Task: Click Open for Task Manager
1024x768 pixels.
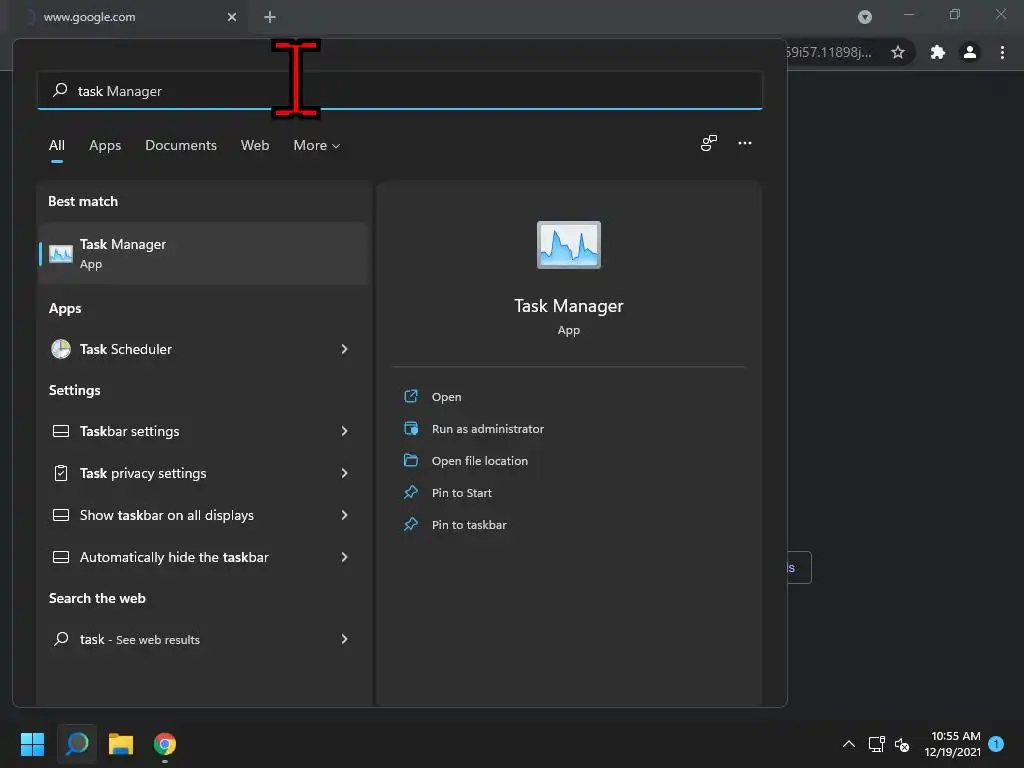Action: 447,397
